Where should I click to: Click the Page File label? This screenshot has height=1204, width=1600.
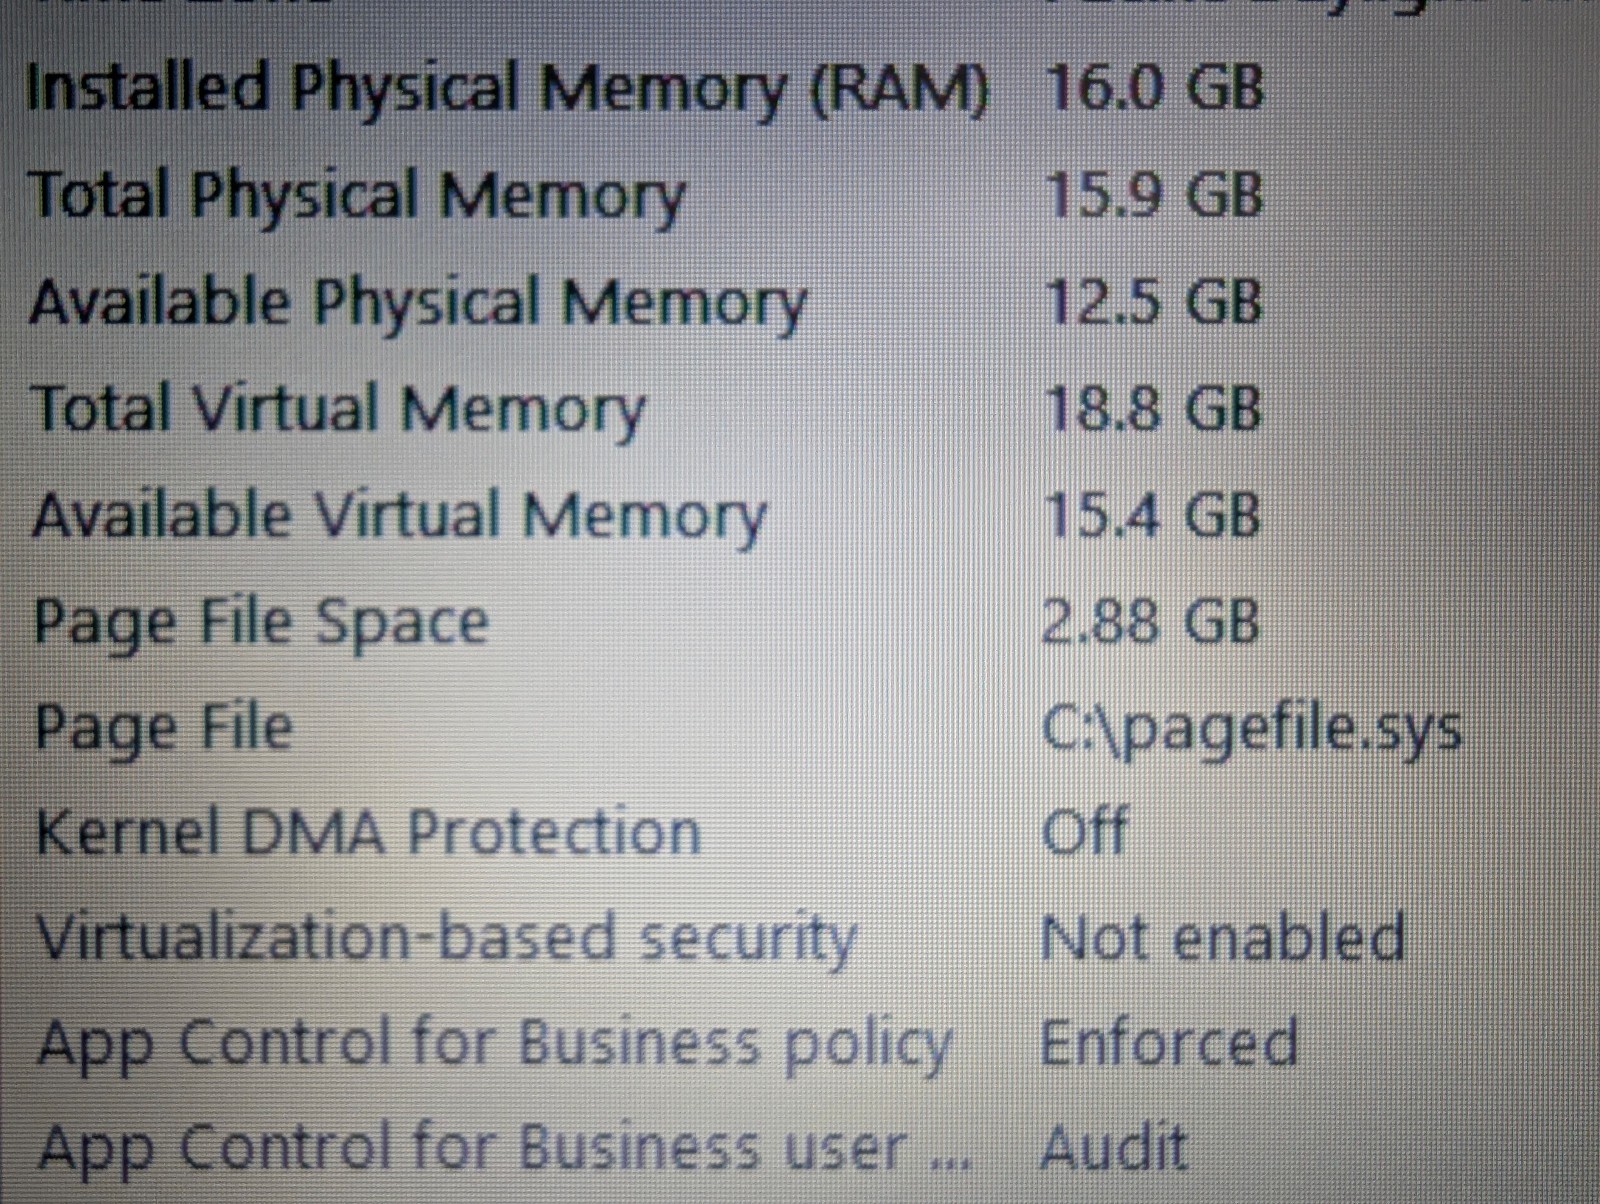tap(164, 728)
